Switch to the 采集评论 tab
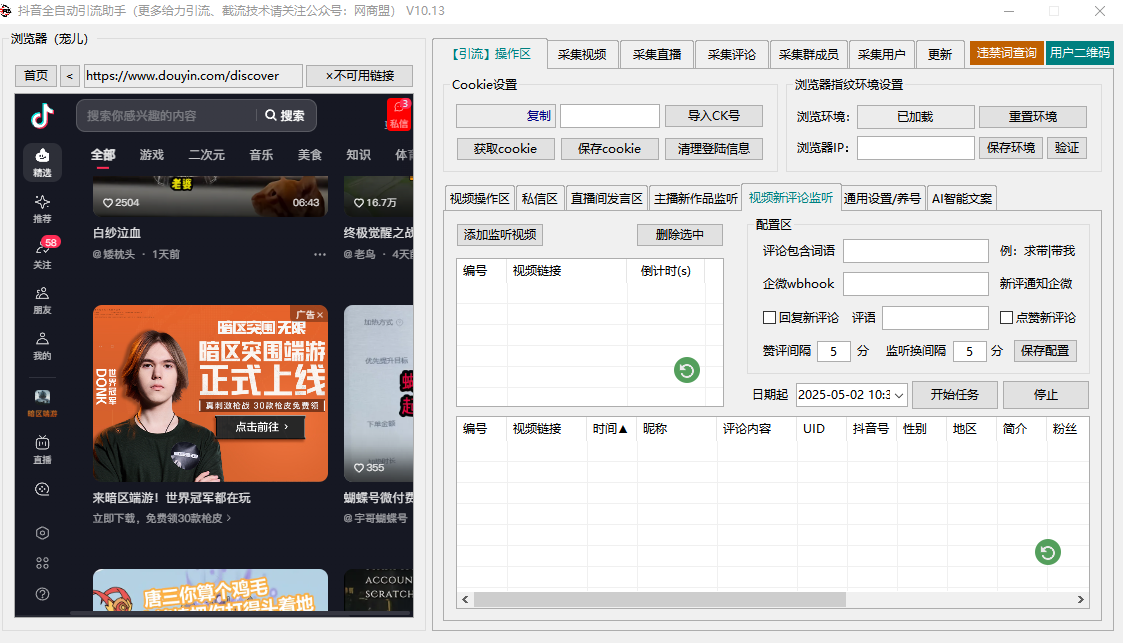Image resolution: width=1123 pixels, height=643 pixels. pyautogui.click(x=731, y=54)
